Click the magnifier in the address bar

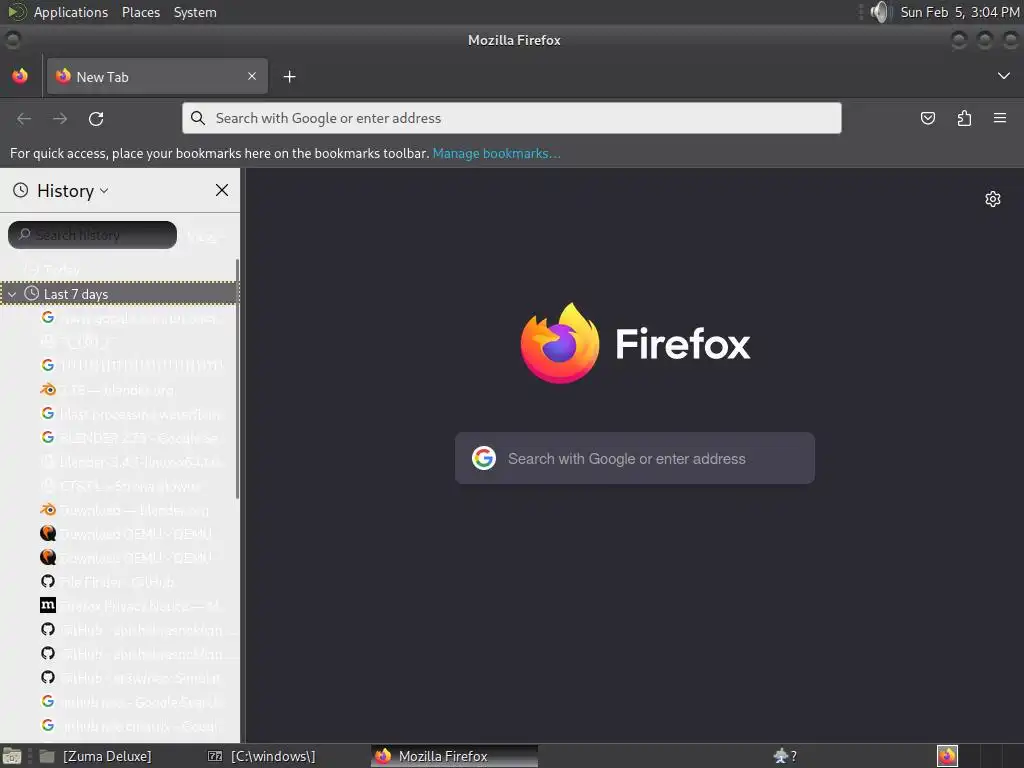pyautogui.click(x=197, y=118)
